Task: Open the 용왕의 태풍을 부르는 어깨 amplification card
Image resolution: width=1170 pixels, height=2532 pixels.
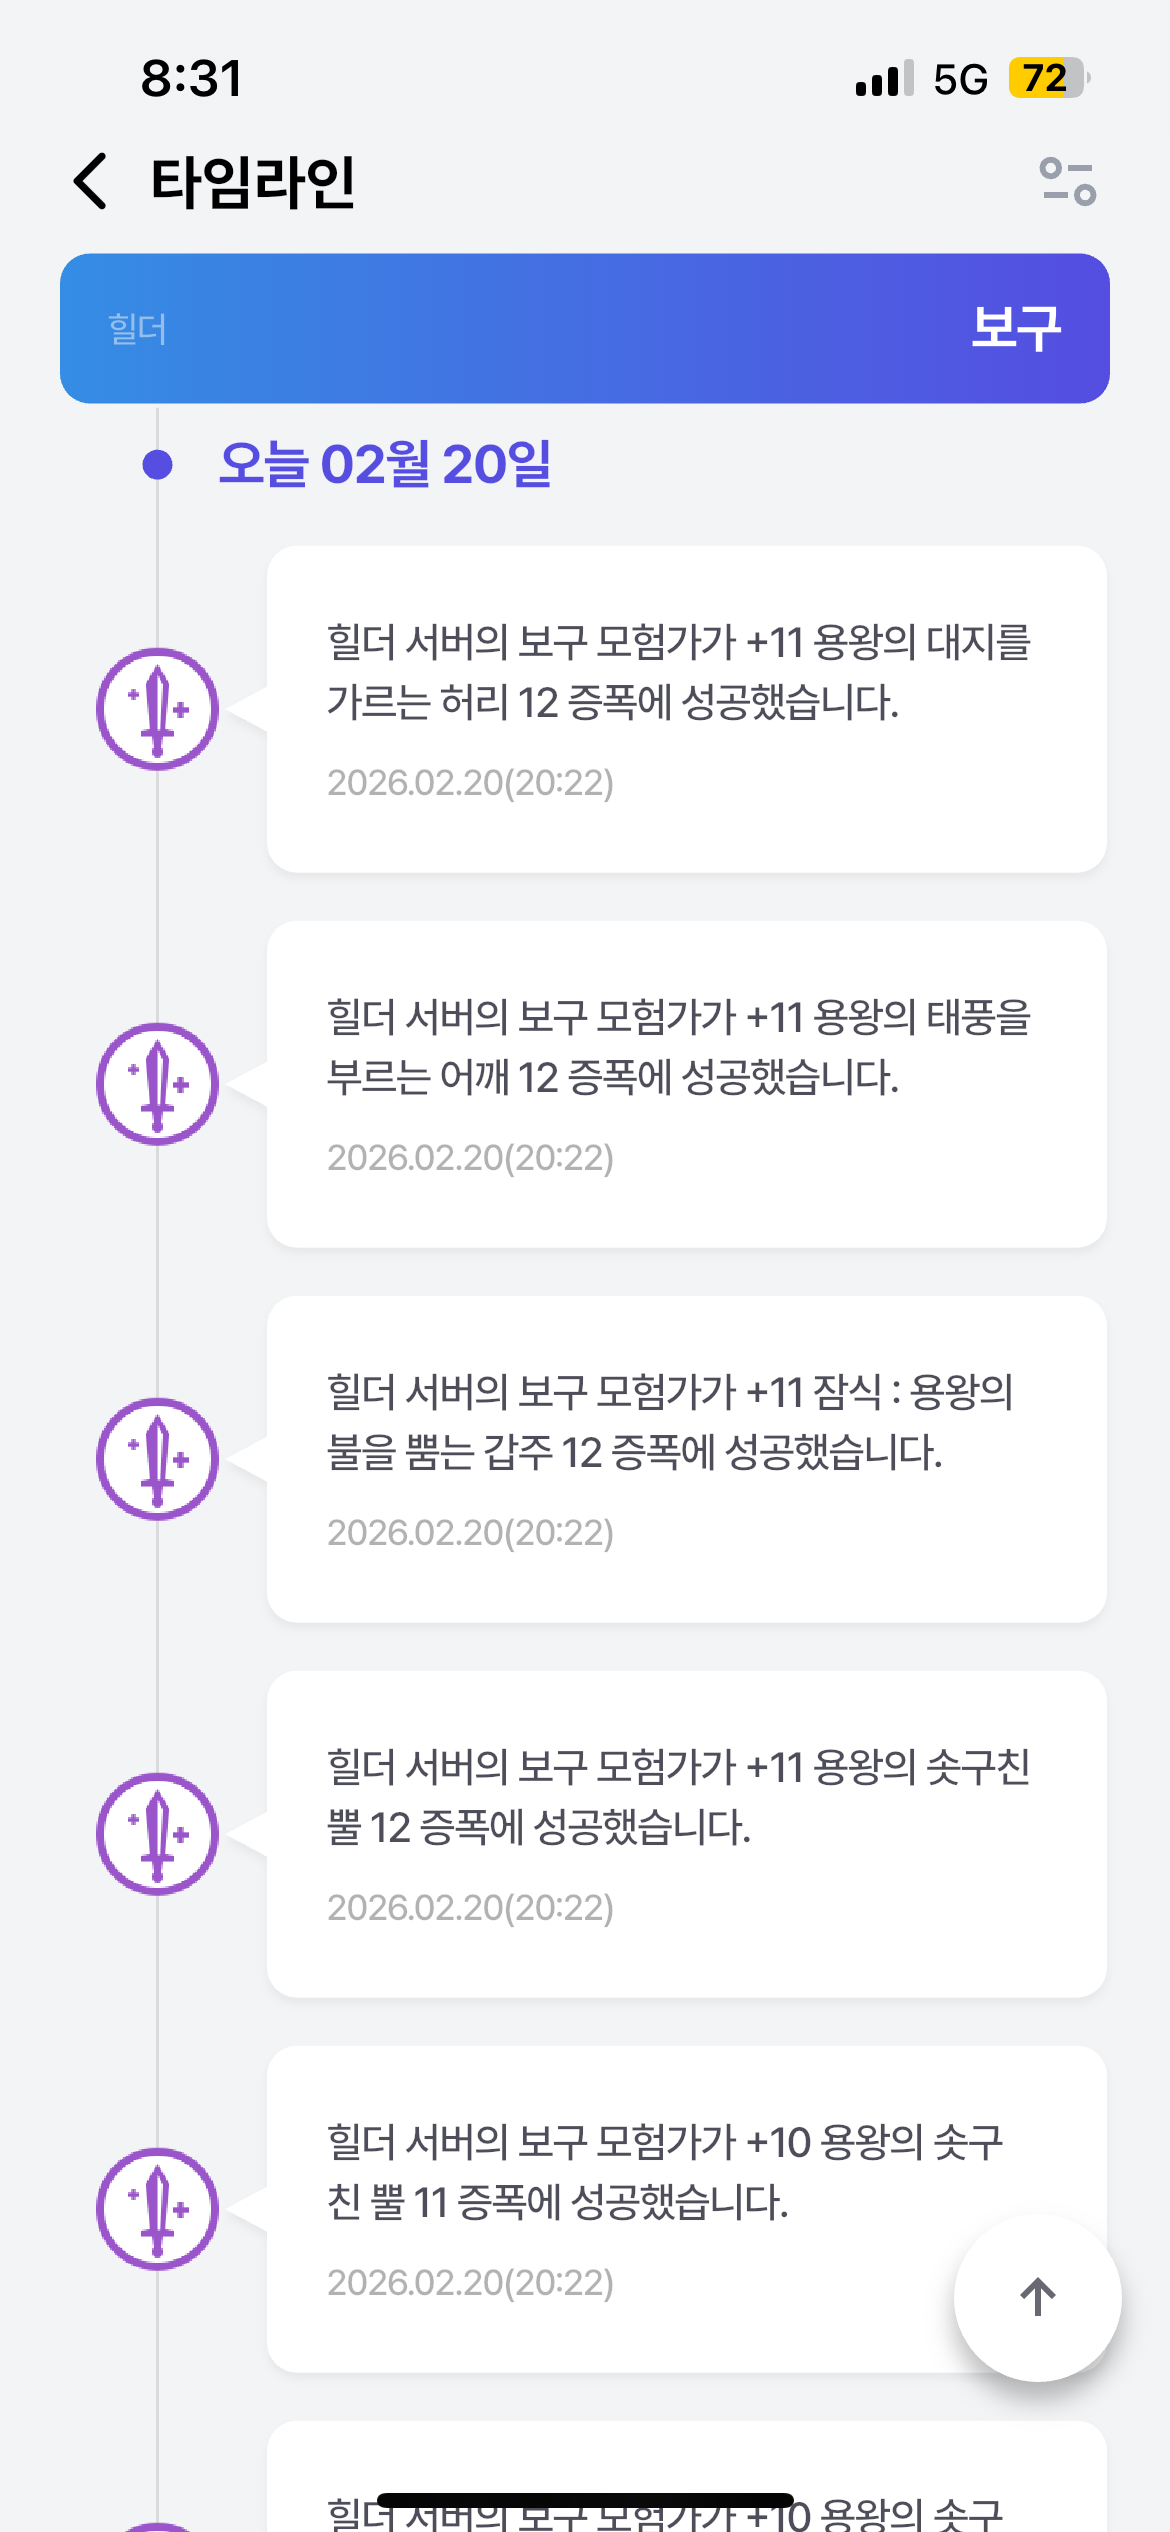Action: click(686, 1084)
